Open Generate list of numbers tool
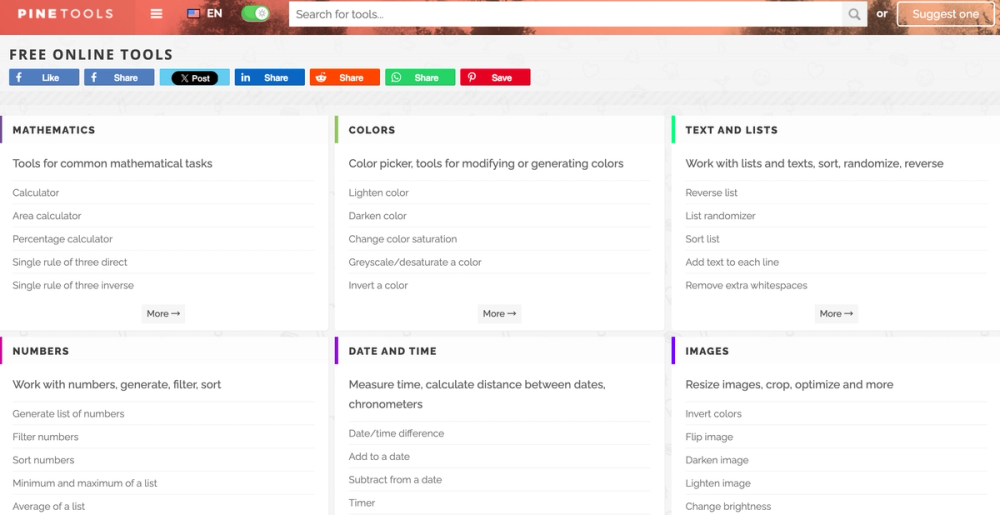 [68, 414]
